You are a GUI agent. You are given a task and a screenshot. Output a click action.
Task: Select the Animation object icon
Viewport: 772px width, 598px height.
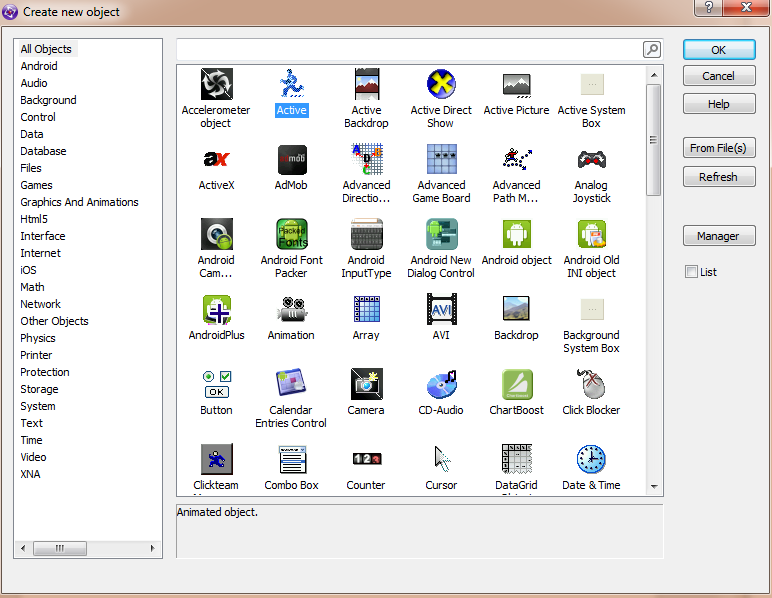291,310
